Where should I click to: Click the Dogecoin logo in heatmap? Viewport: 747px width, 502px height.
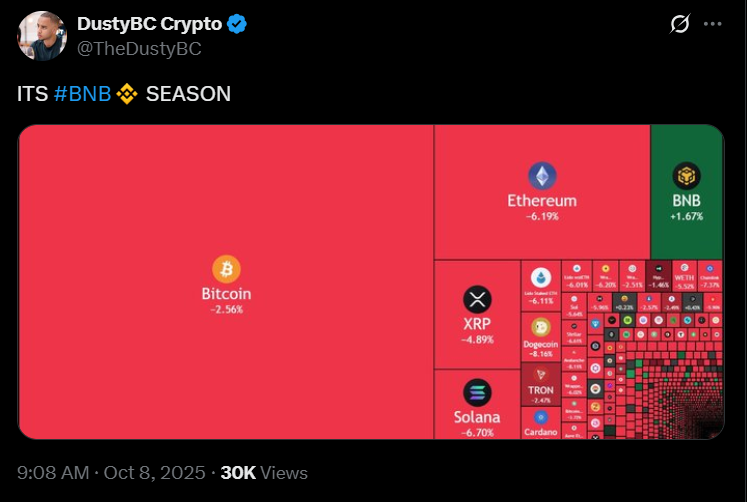click(x=541, y=327)
